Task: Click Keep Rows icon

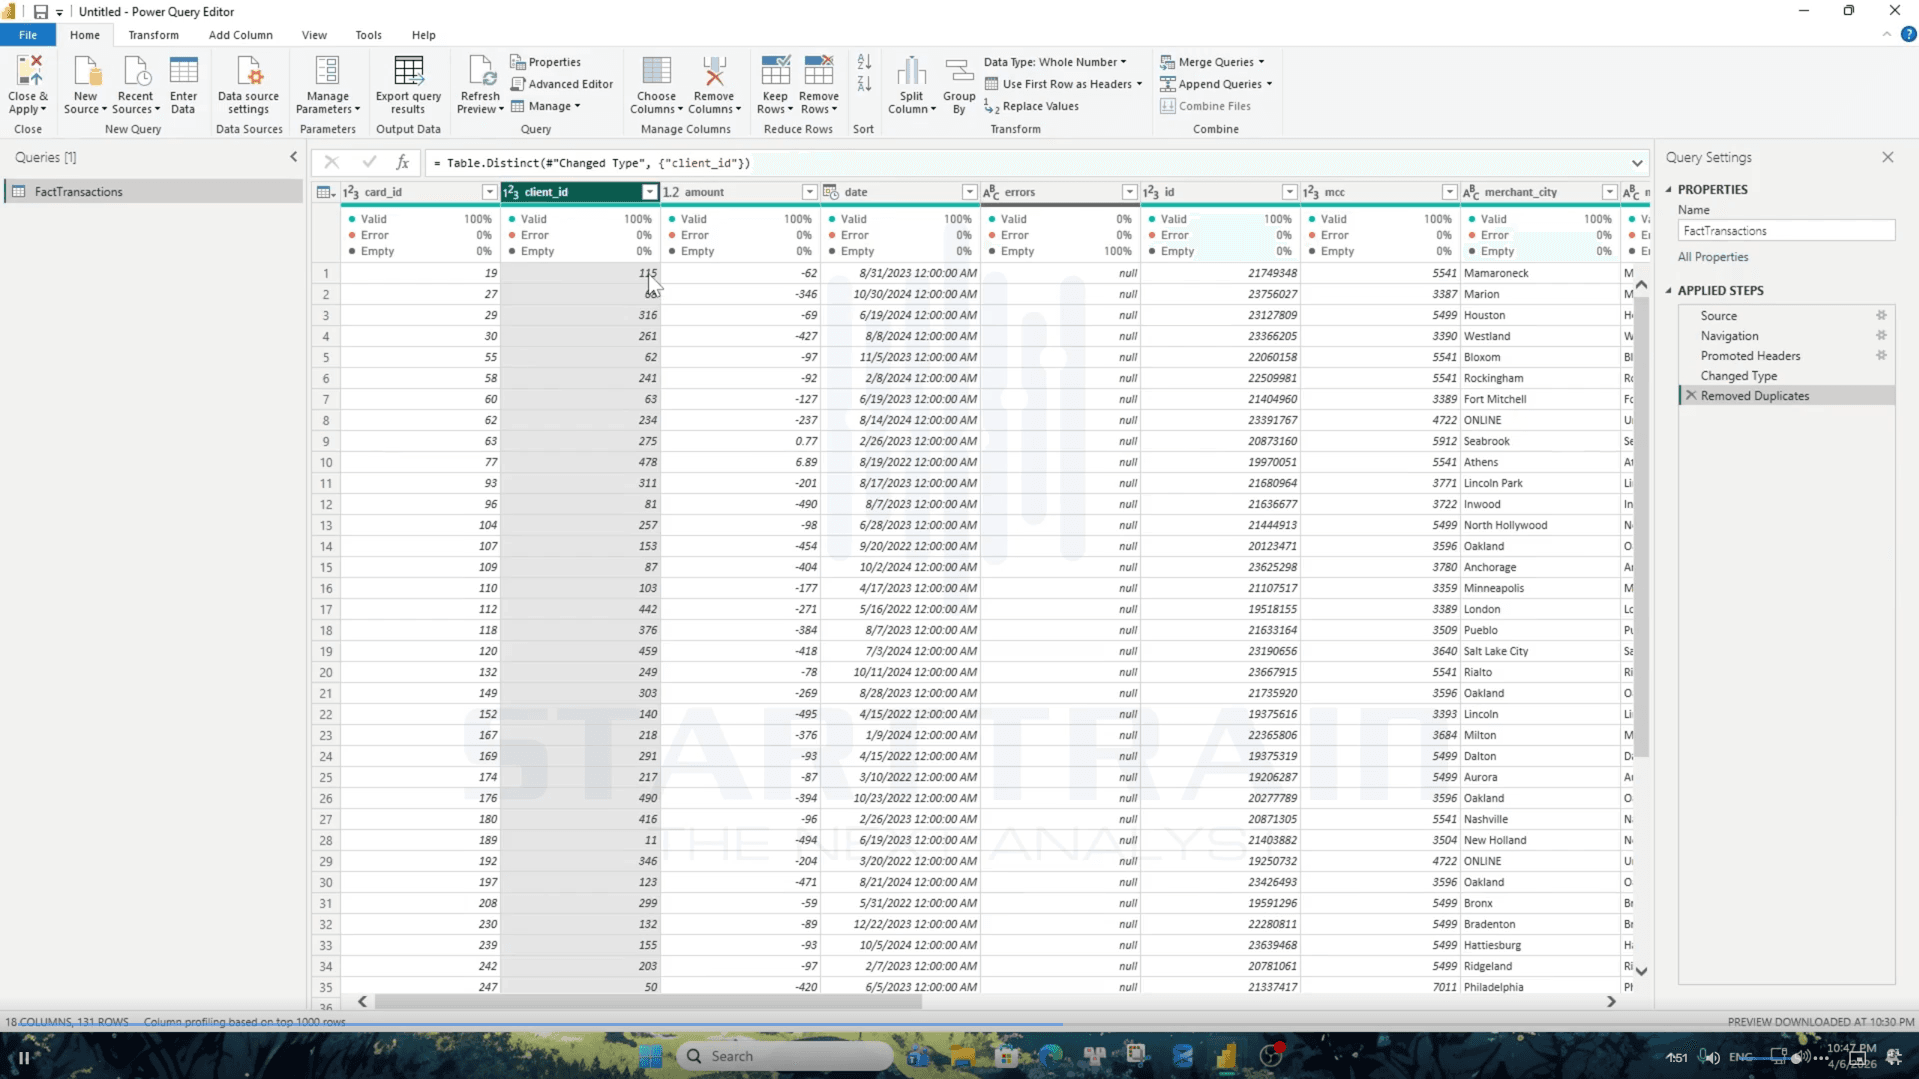Action: [x=775, y=71]
